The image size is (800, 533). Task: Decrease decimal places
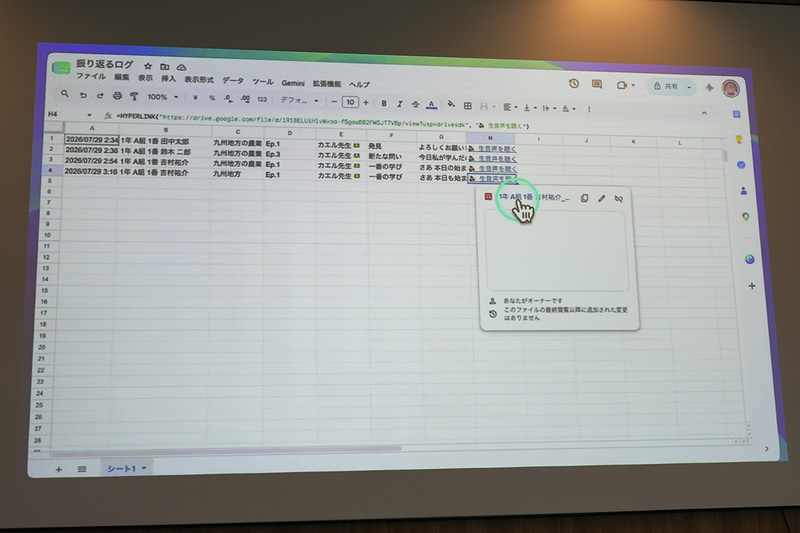(228, 98)
